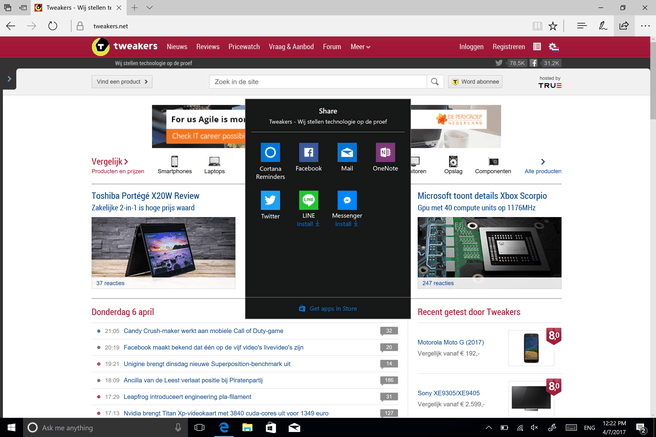Send the page to OneNote

click(385, 157)
